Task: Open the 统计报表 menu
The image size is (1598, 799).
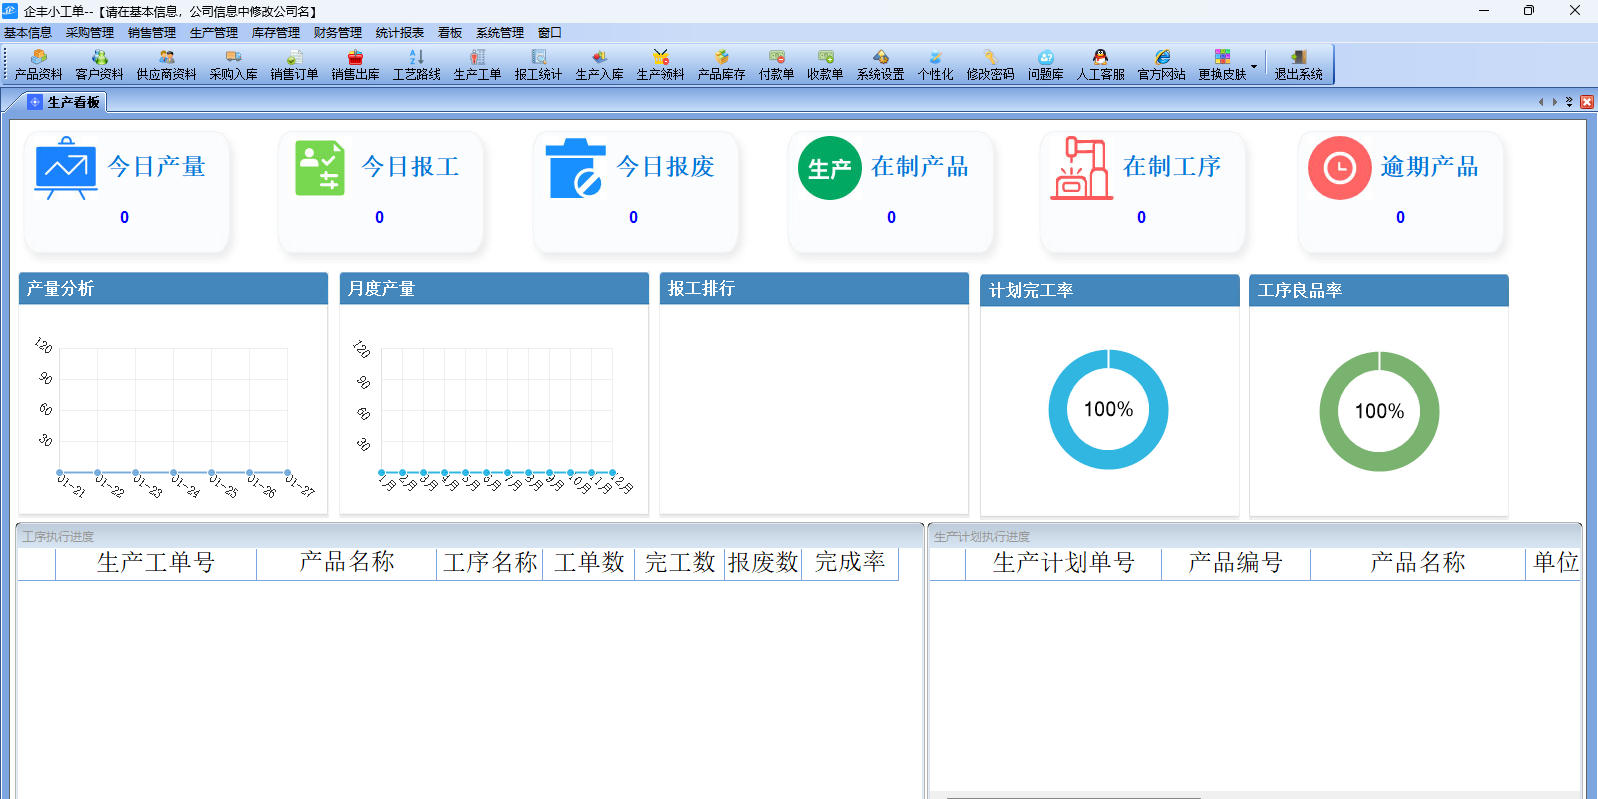Action: [399, 33]
